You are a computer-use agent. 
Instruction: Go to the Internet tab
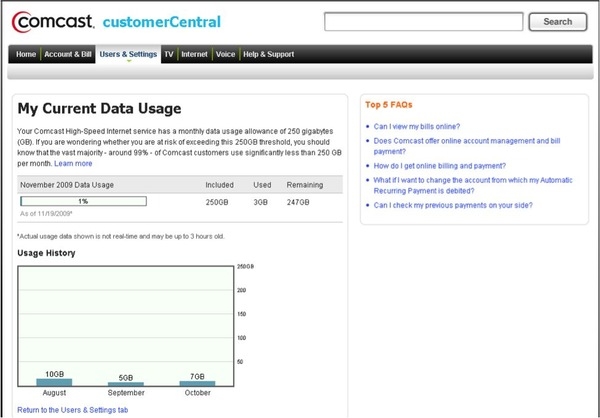pyautogui.click(x=194, y=54)
